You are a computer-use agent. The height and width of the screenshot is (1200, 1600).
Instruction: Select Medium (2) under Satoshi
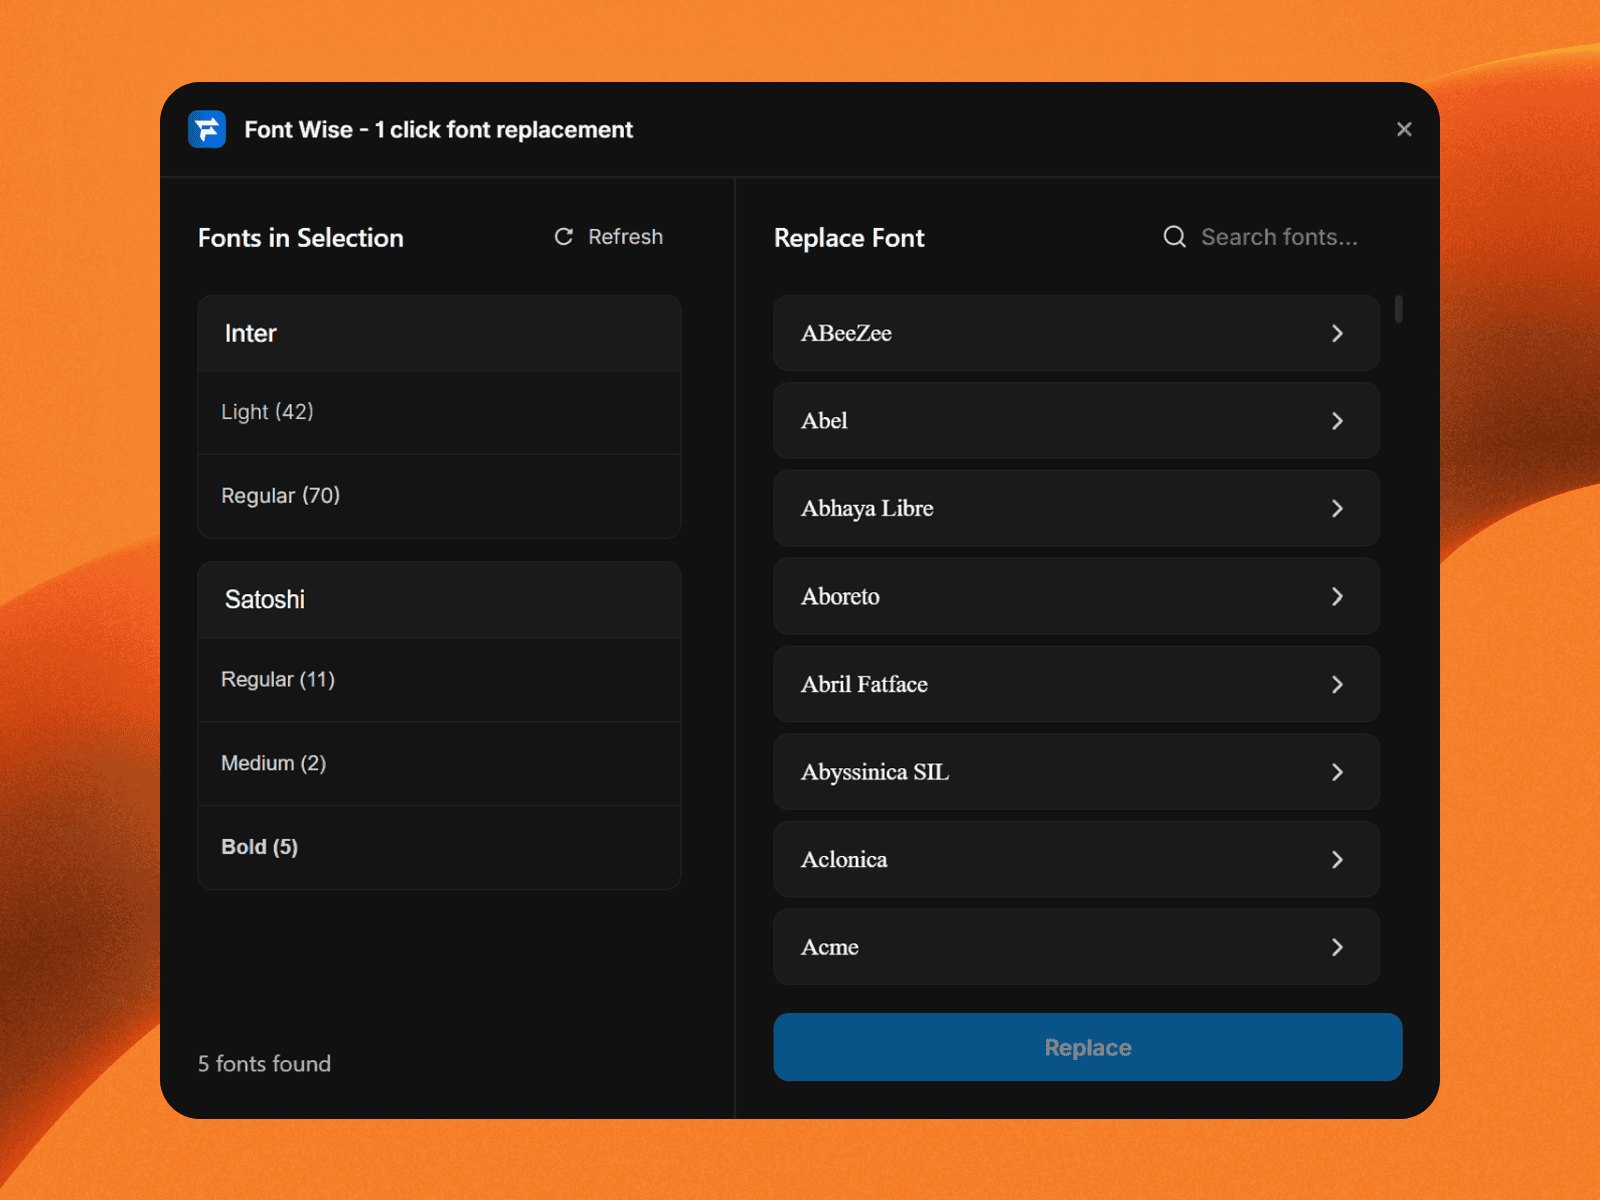[439, 763]
